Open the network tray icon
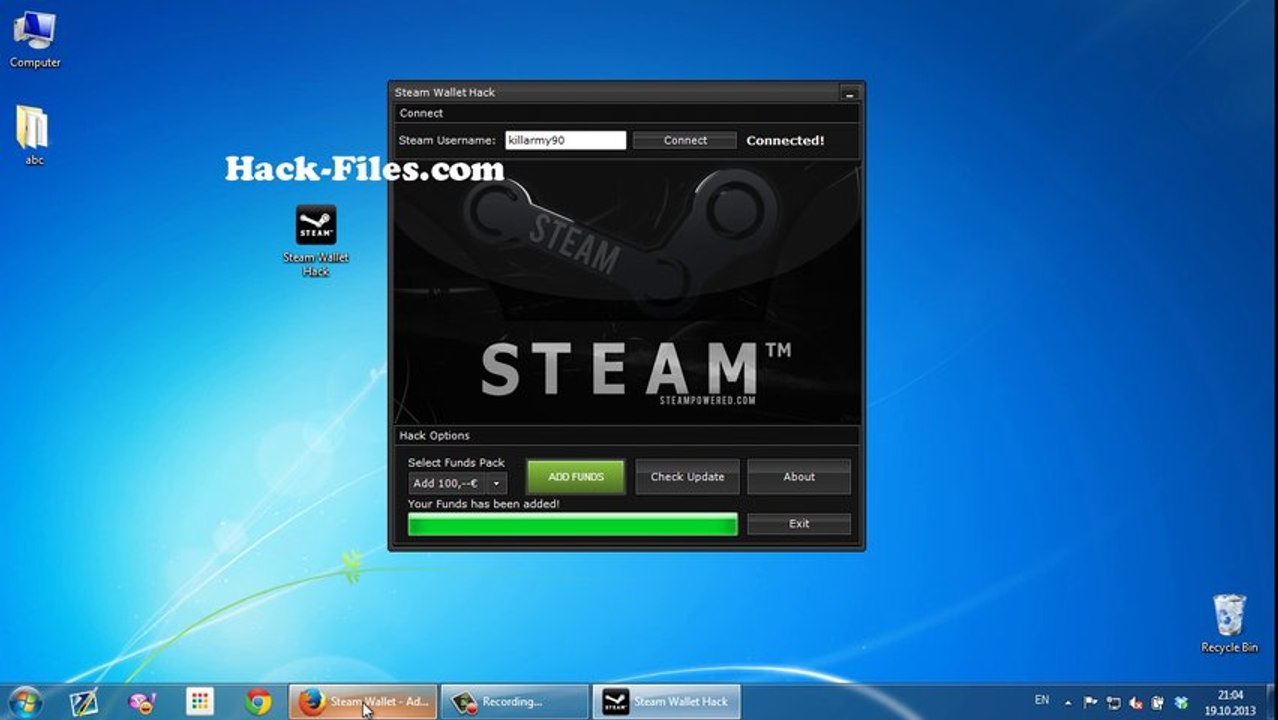This screenshot has height=720, width=1278. [1113, 702]
